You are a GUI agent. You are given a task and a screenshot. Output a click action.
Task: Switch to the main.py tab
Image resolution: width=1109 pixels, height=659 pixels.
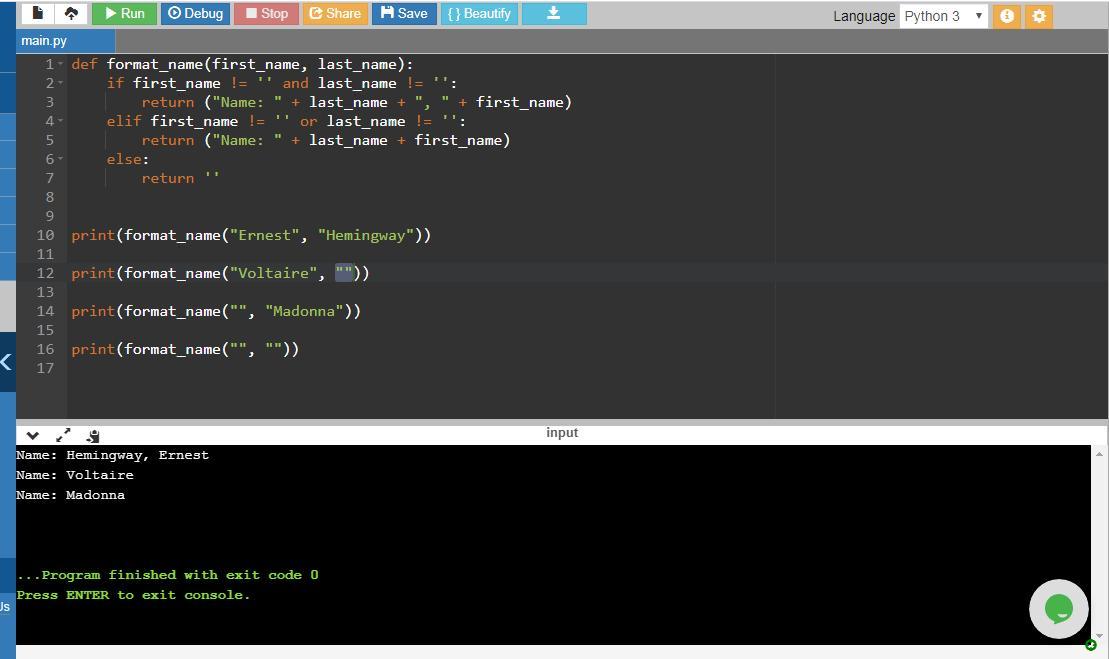[x=45, y=41]
